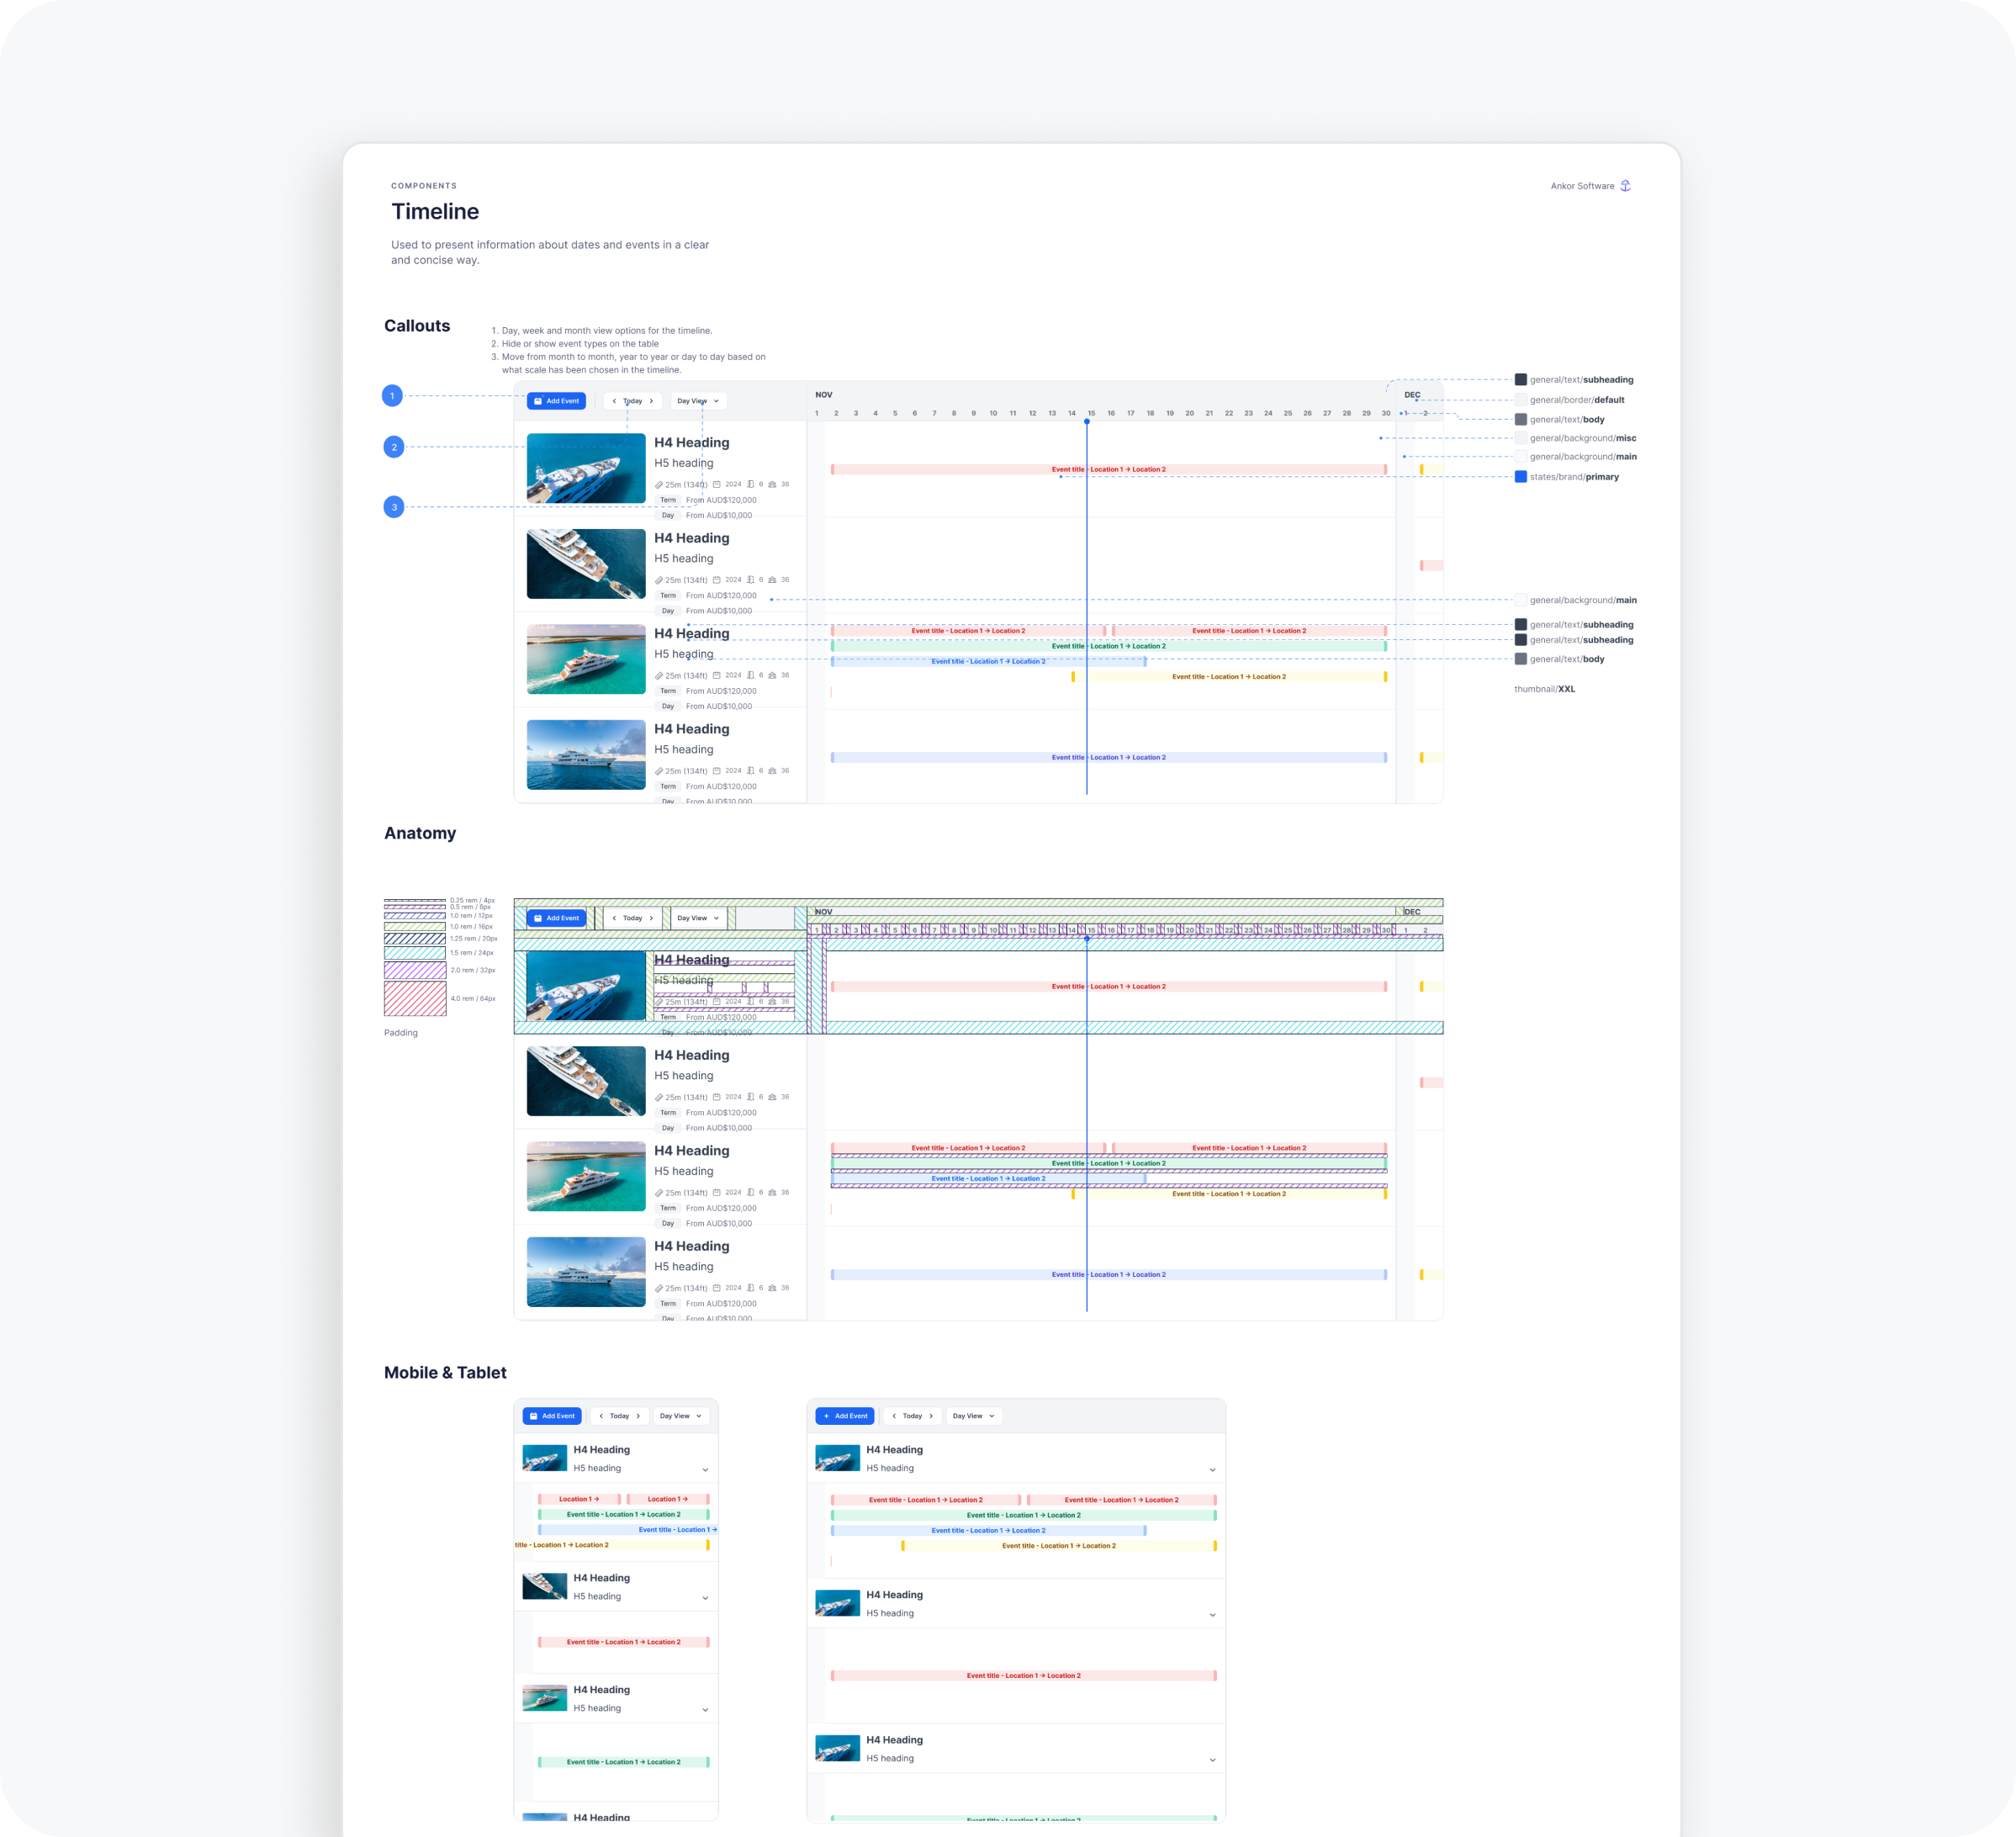
Task: Click the numbered callout circle 3
Action: (394, 507)
